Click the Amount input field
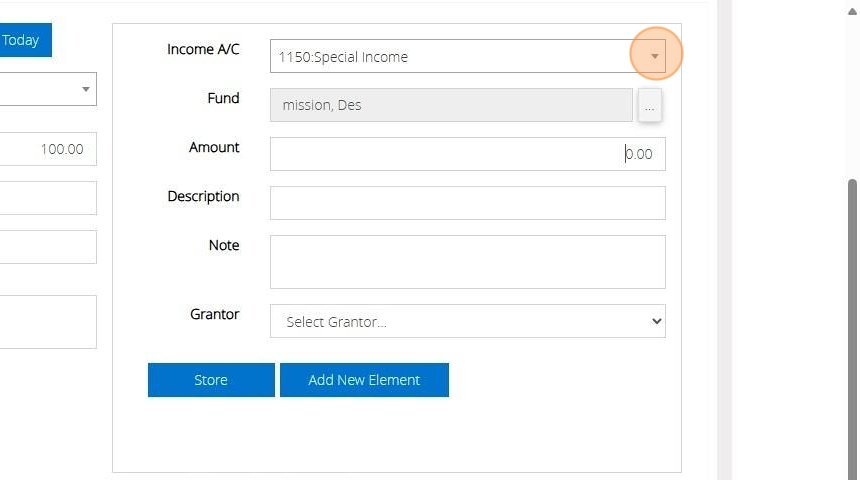 point(467,154)
